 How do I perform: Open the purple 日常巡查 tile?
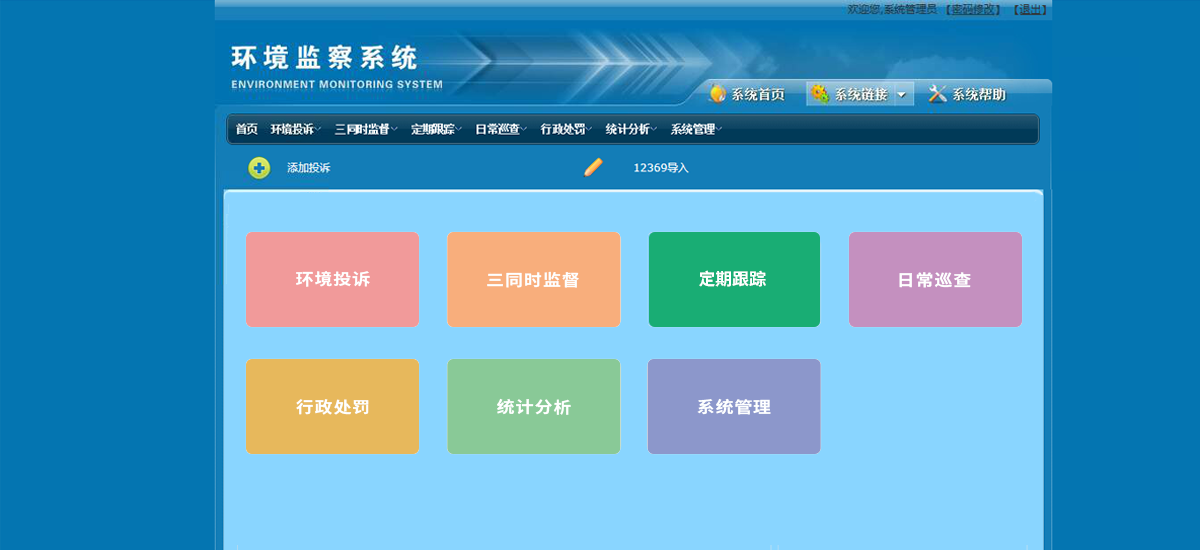[935, 279]
